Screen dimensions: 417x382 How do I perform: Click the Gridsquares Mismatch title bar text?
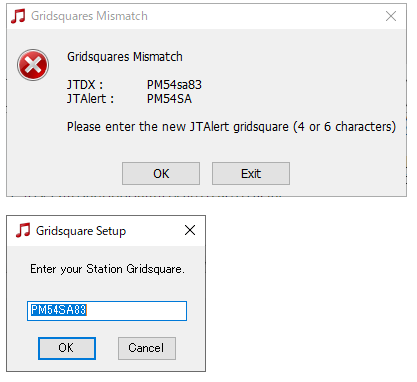(89, 16)
